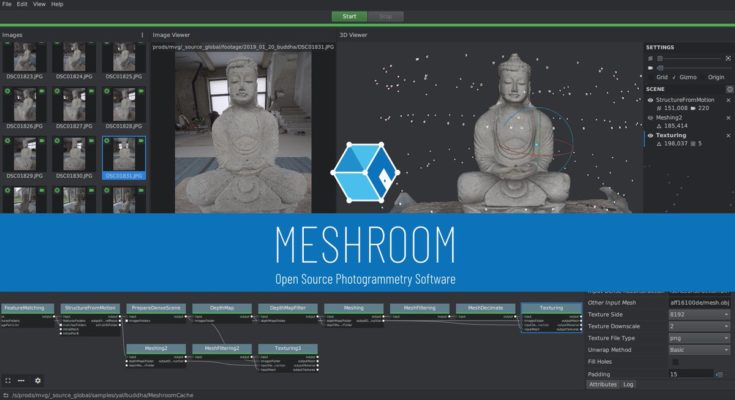Open the Texture File Type dropdown
The height and width of the screenshot is (400, 735).
699,338
